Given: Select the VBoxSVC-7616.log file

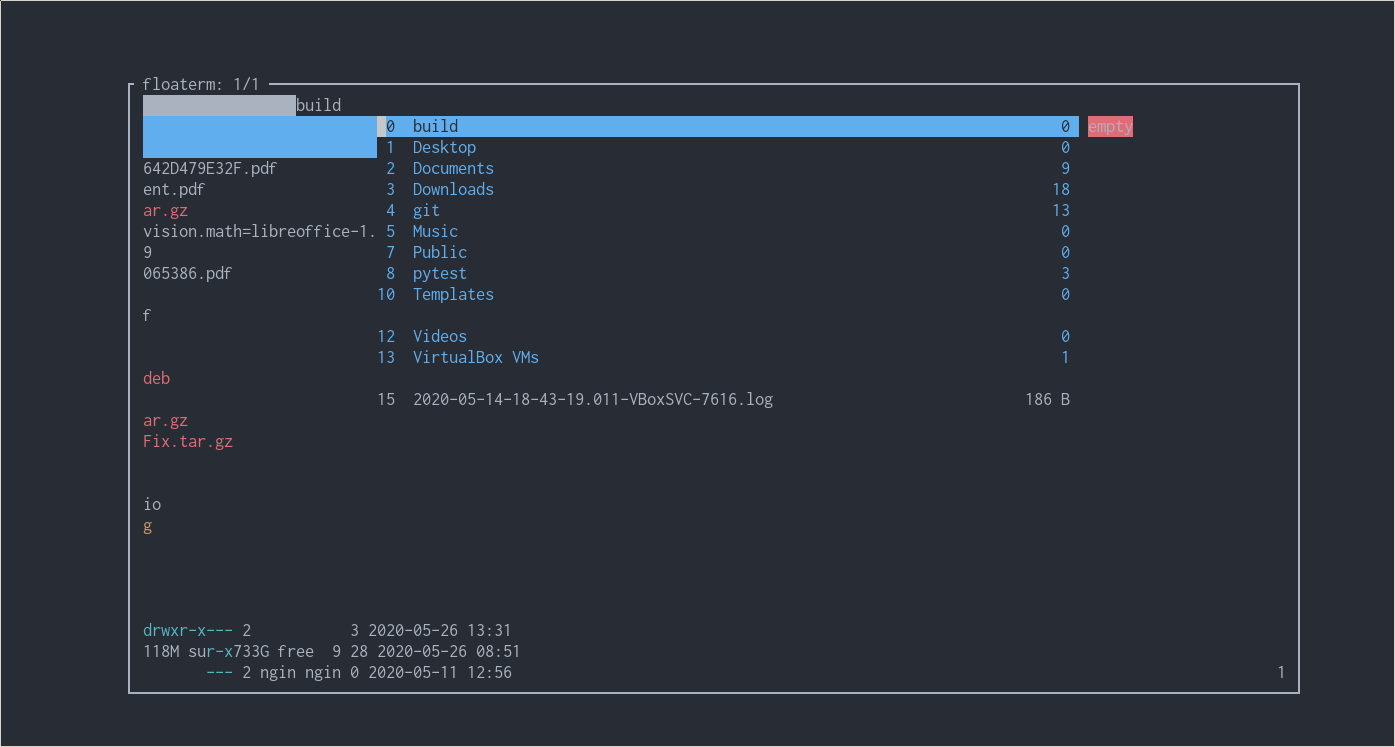Looking at the screenshot, I should click(x=592, y=399).
